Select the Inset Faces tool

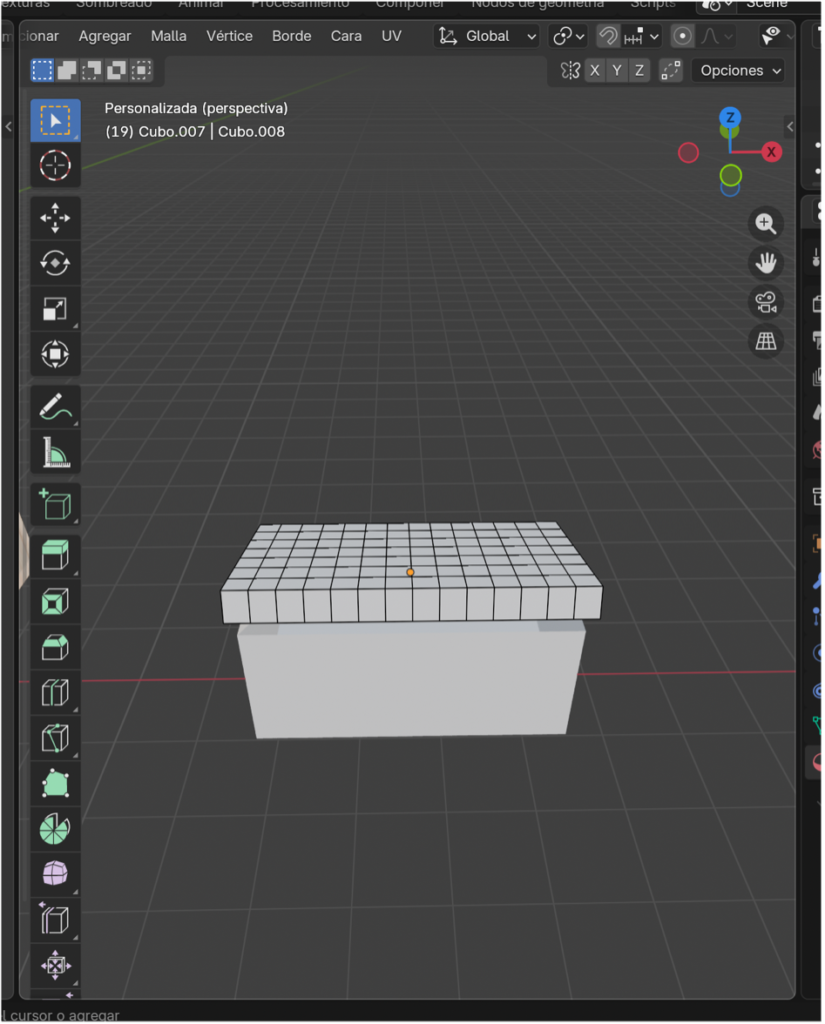55,601
